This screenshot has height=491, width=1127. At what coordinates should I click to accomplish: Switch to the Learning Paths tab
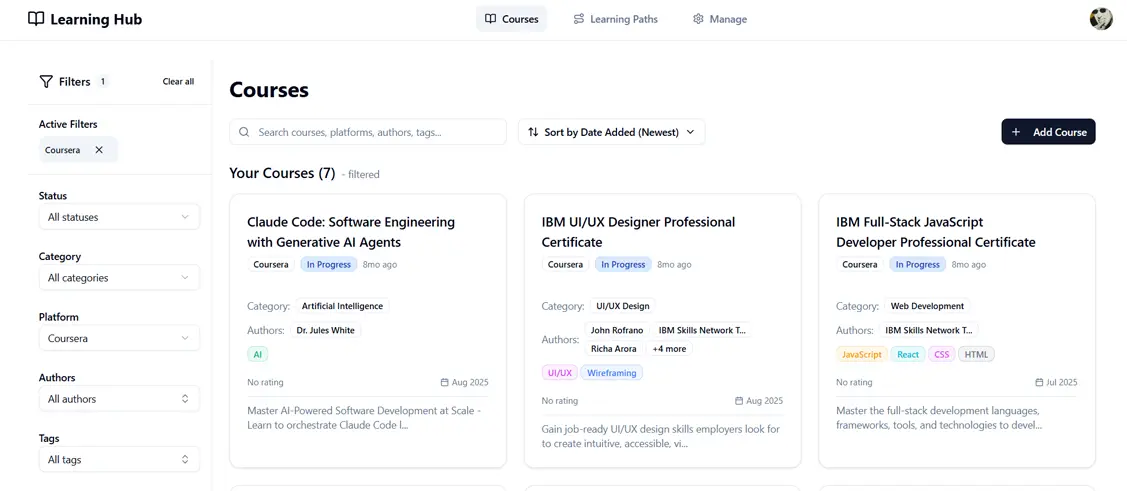click(615, 19)
